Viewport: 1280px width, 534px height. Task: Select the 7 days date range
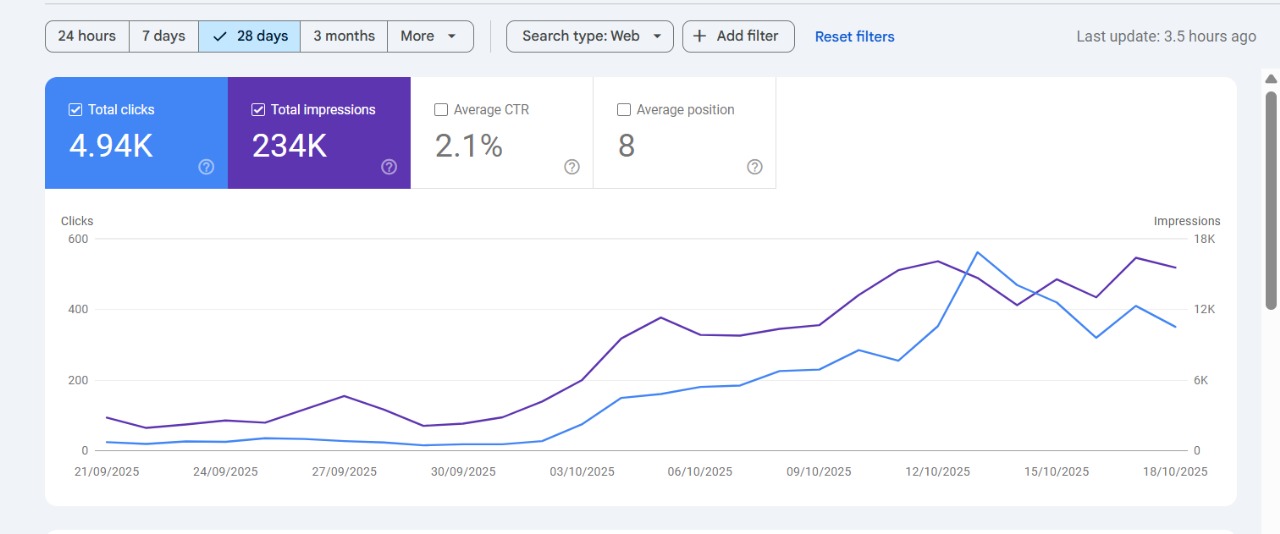164,36
